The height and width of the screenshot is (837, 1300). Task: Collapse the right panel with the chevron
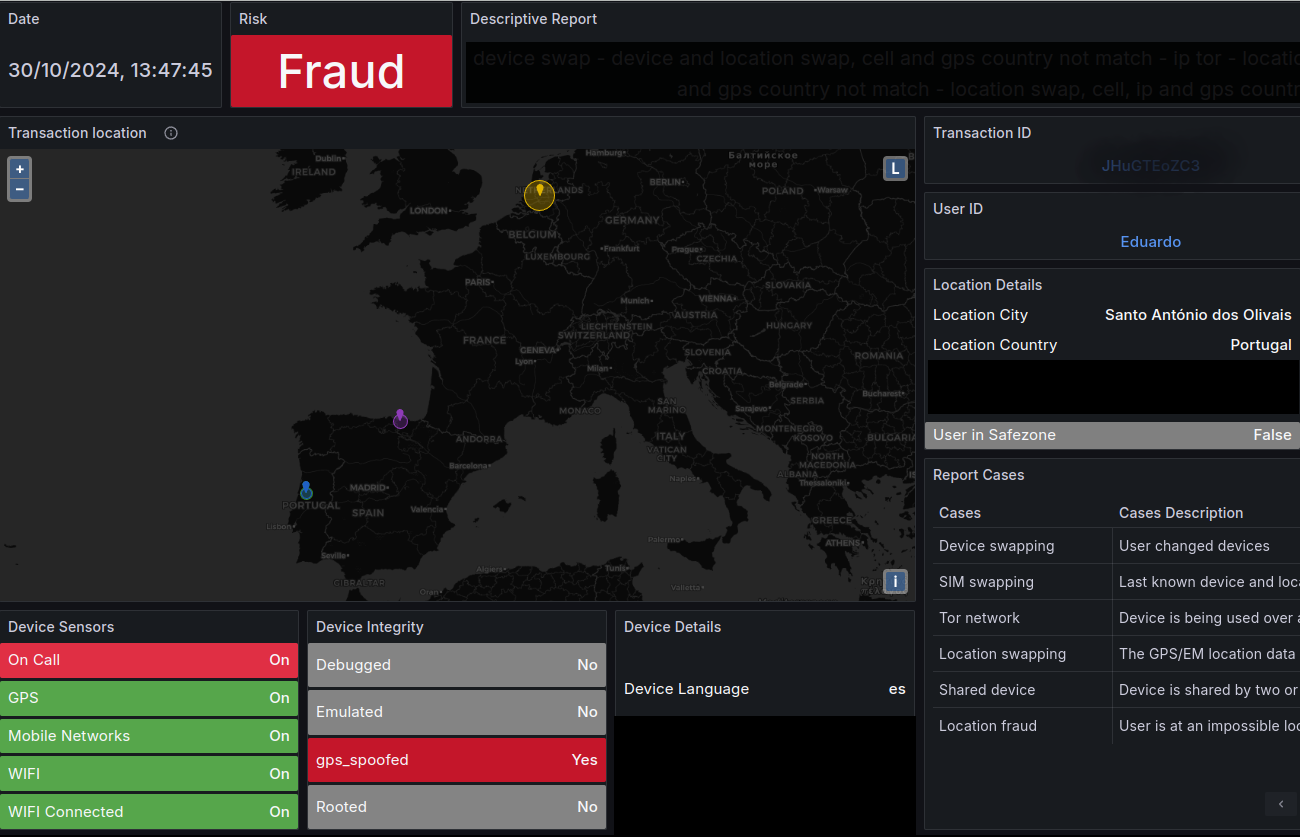[x=1281, y=804]
